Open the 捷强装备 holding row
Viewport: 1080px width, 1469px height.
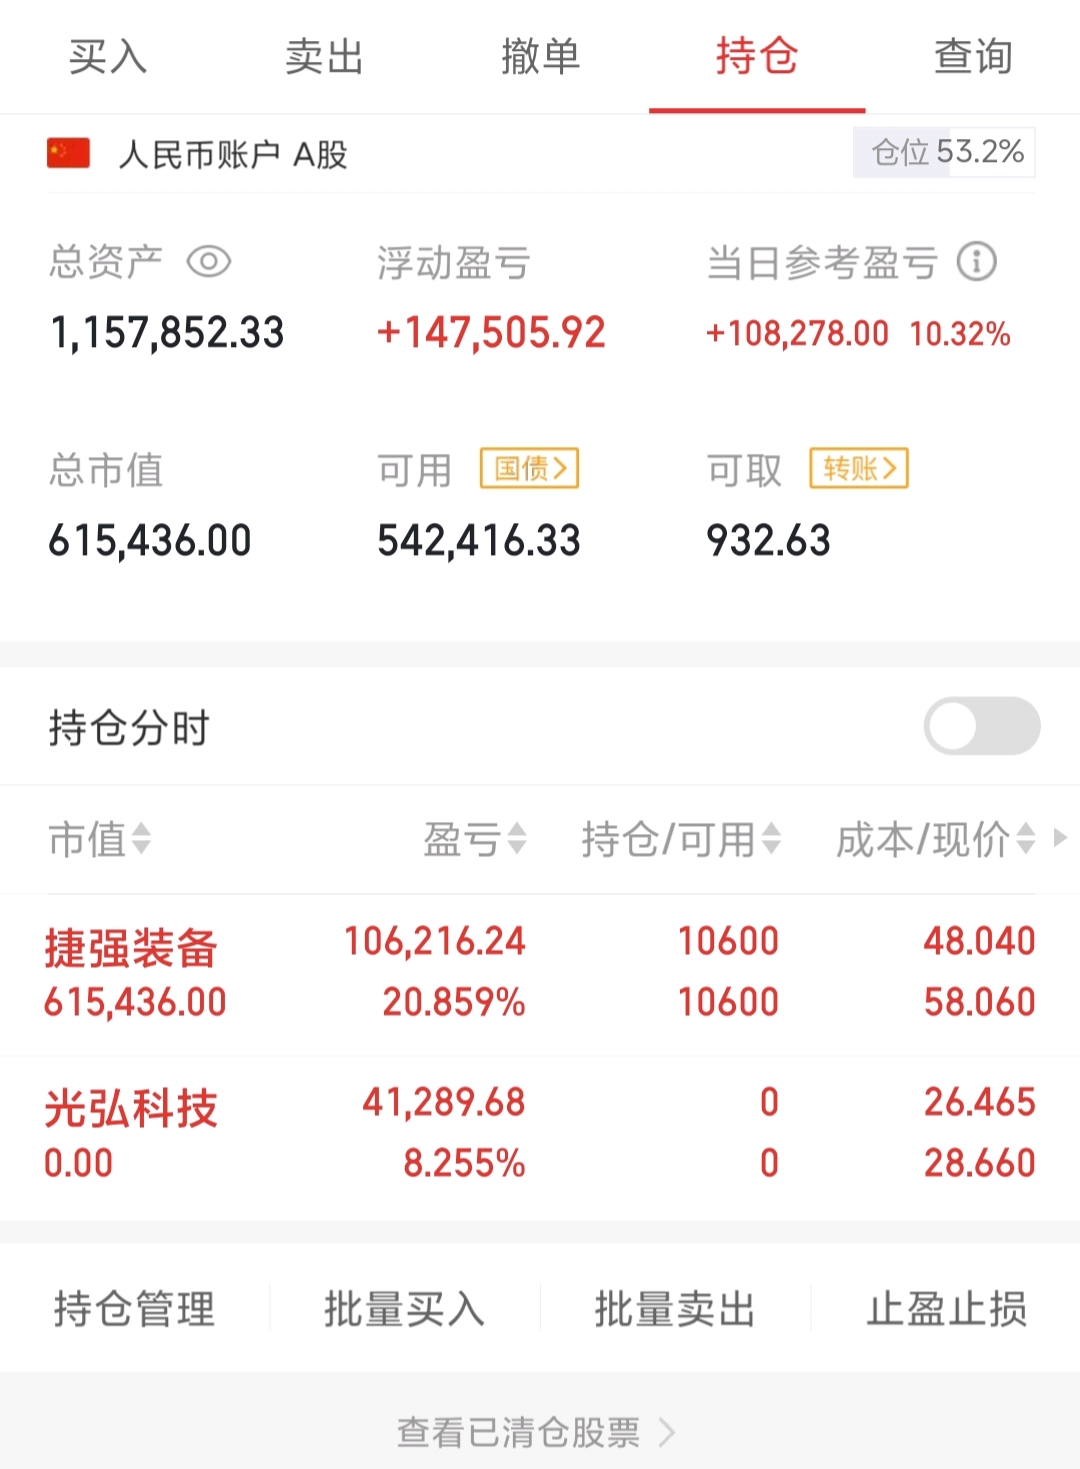(540, 973)
